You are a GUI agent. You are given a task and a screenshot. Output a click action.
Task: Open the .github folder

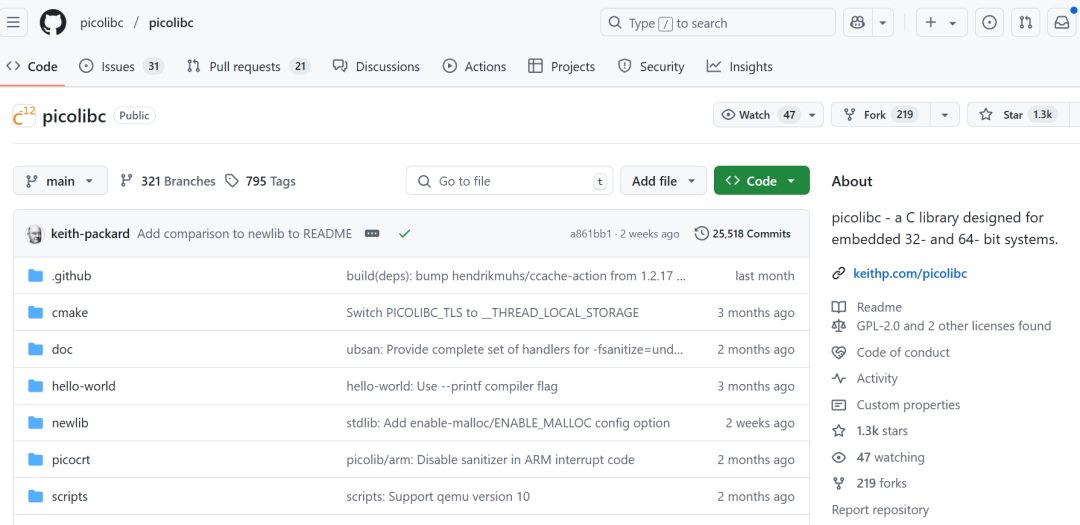coord(72,276)
